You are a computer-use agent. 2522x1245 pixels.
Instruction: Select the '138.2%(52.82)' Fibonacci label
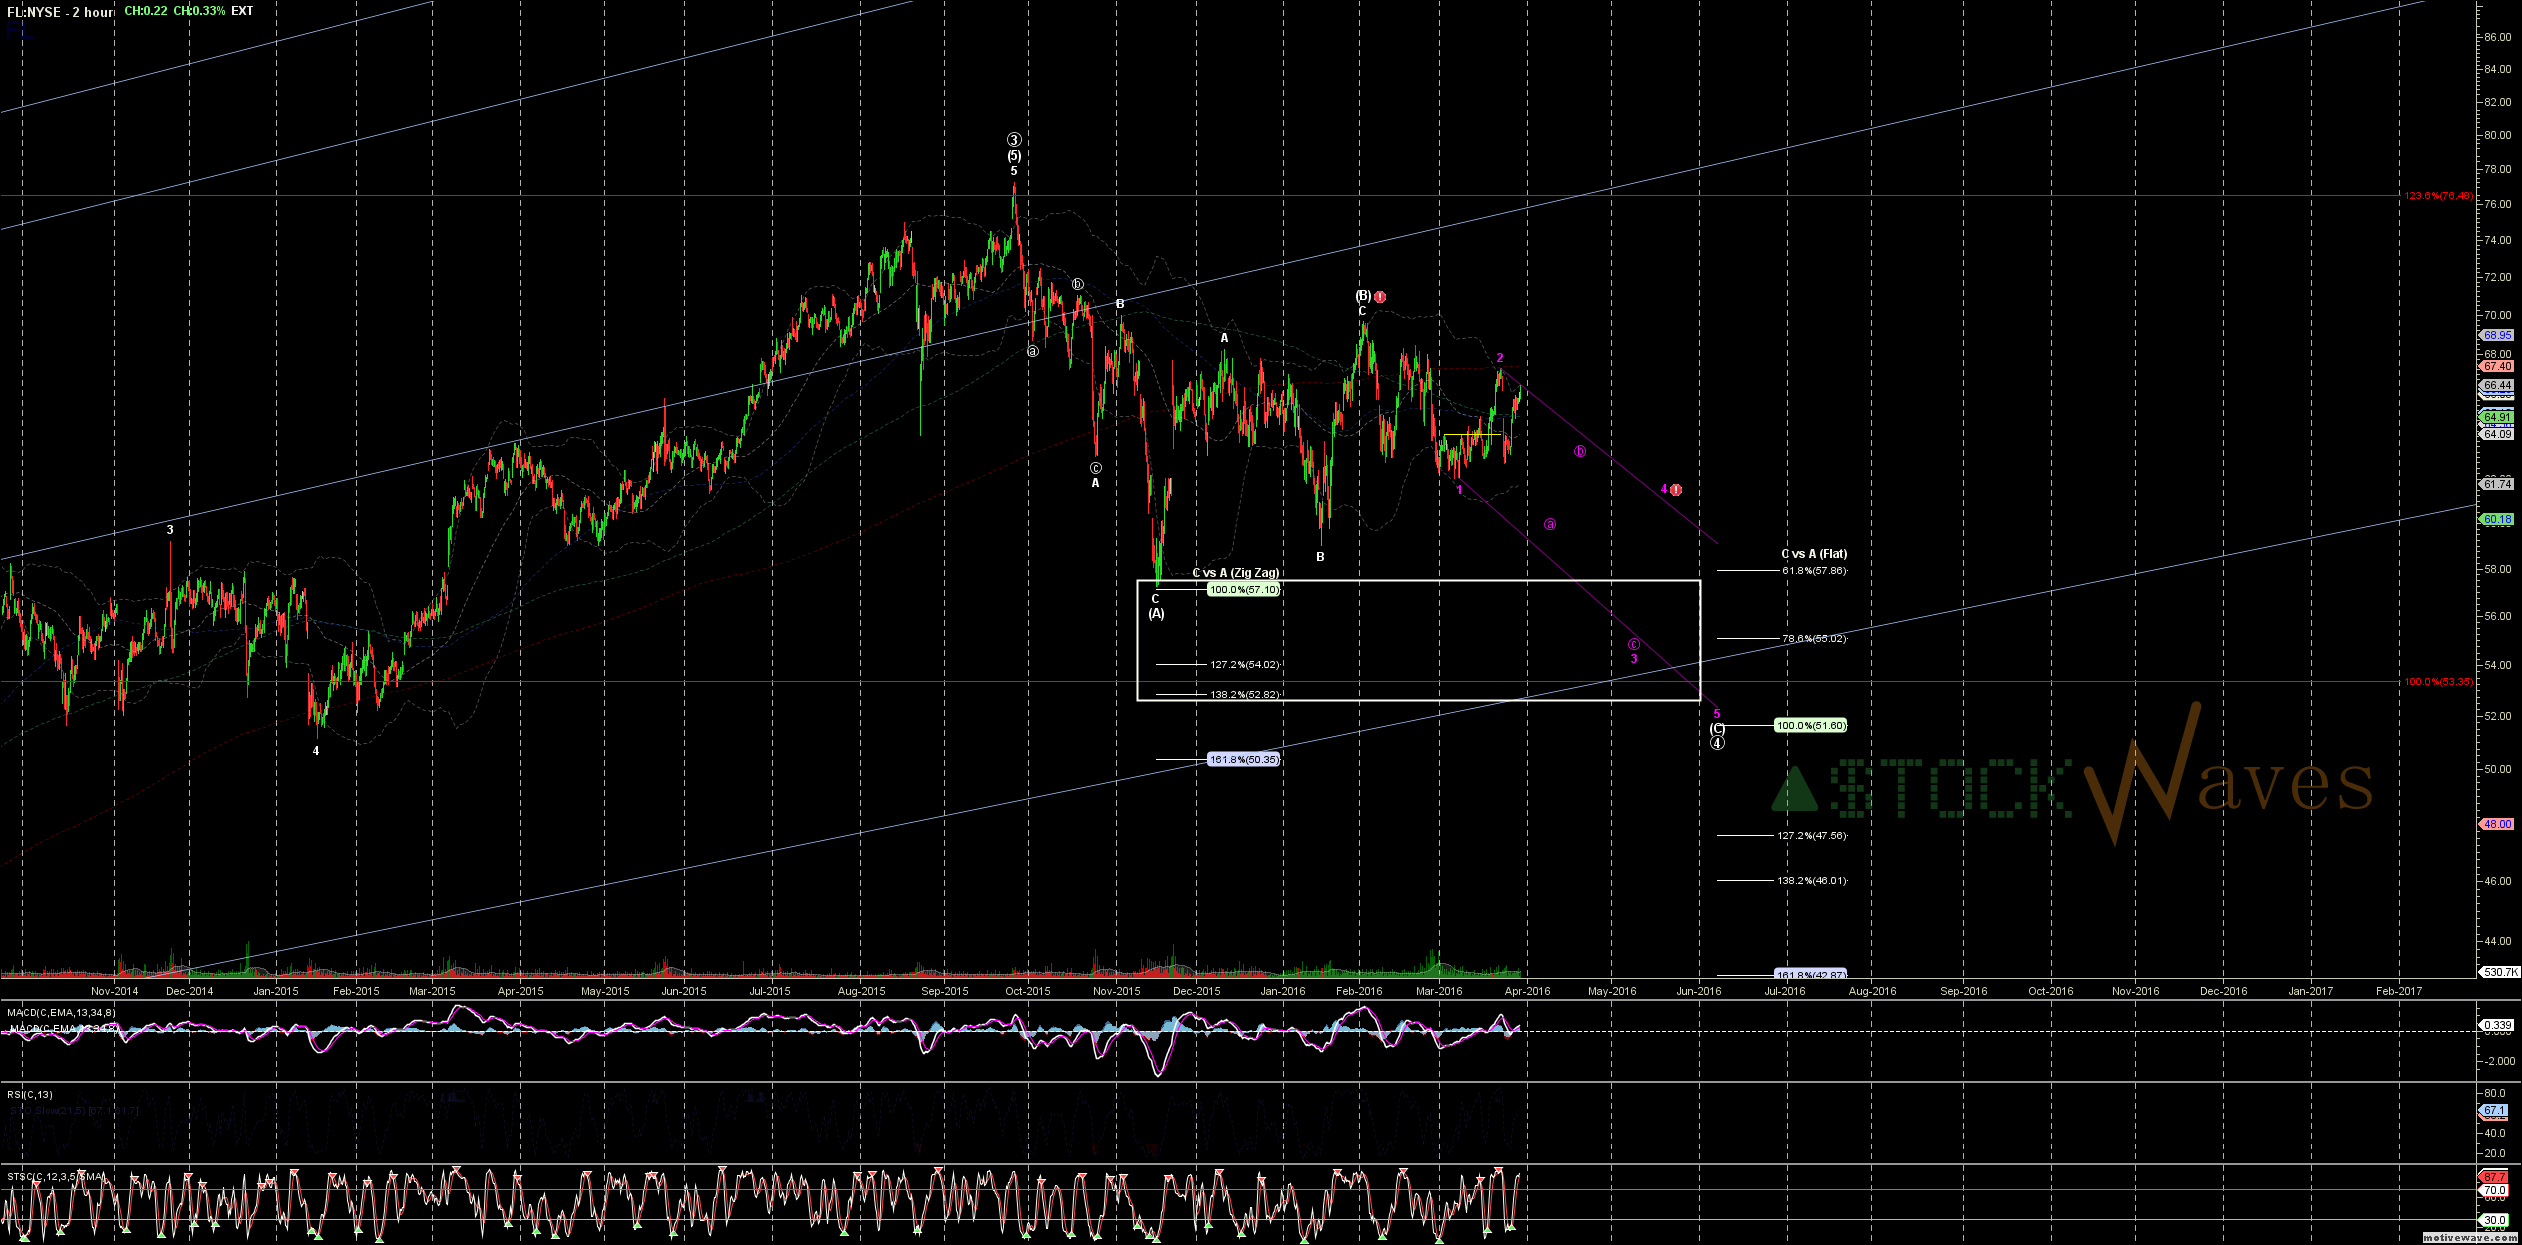point(1244,695)
